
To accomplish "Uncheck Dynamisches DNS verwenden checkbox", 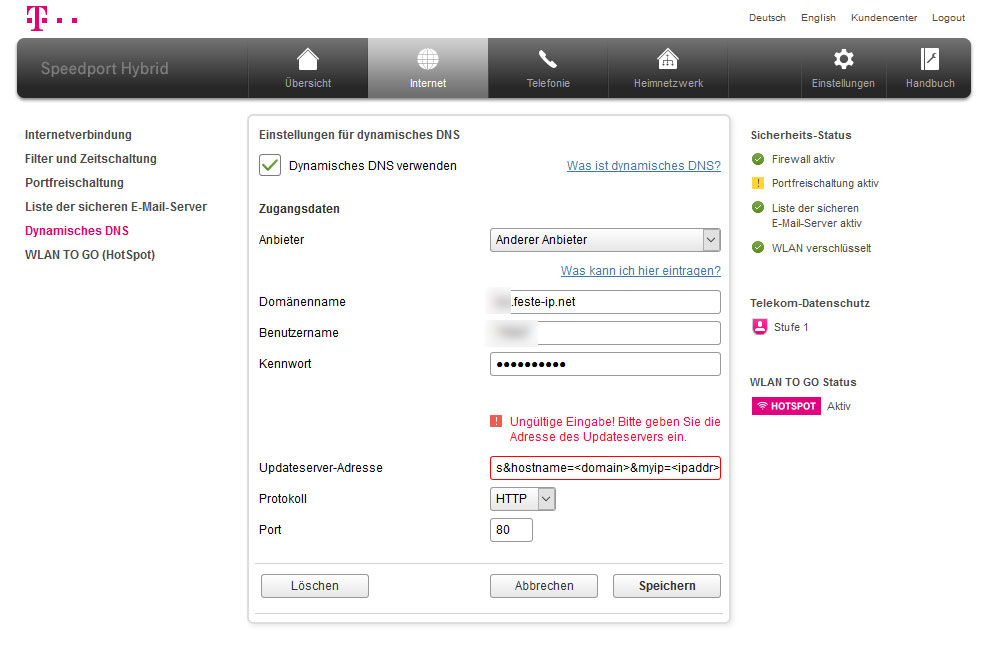I will pyautogui.click(x=270, y=166).
